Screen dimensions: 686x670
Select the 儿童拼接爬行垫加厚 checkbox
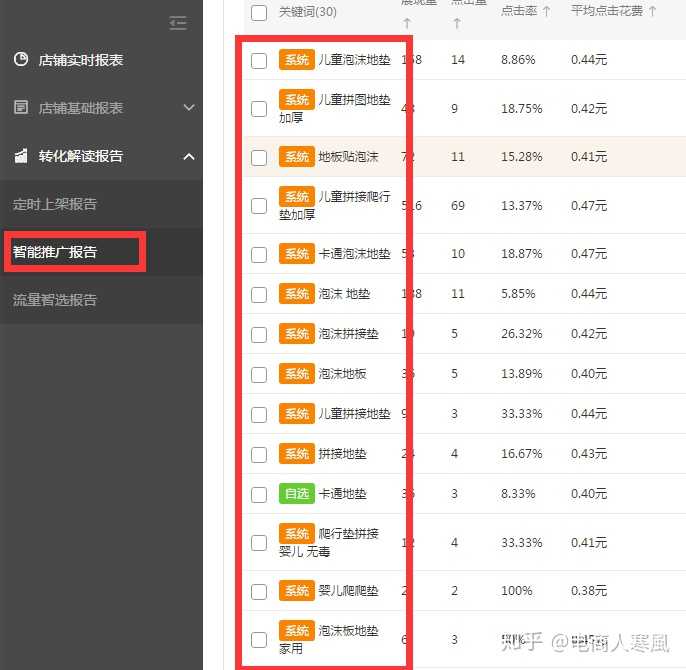(x=259, y=206)
